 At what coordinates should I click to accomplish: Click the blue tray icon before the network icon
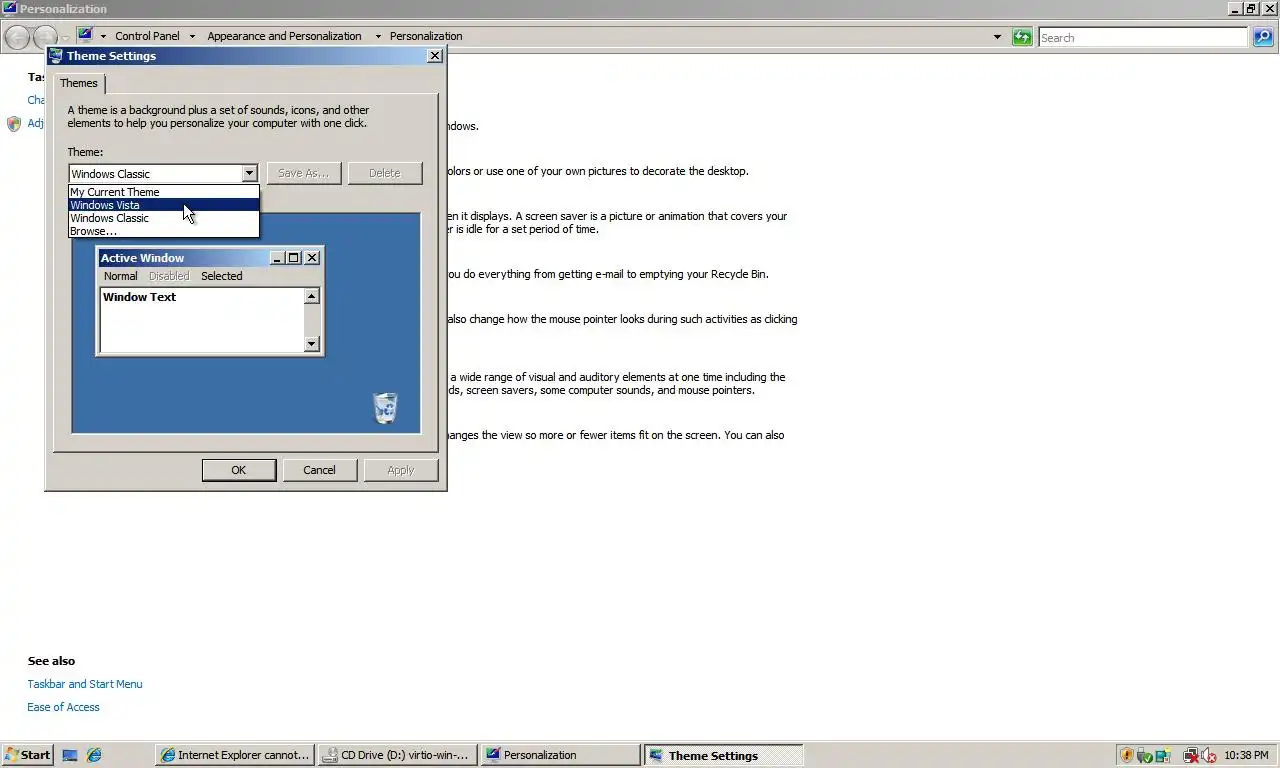pyautogui.click(x=1162, y=756)
